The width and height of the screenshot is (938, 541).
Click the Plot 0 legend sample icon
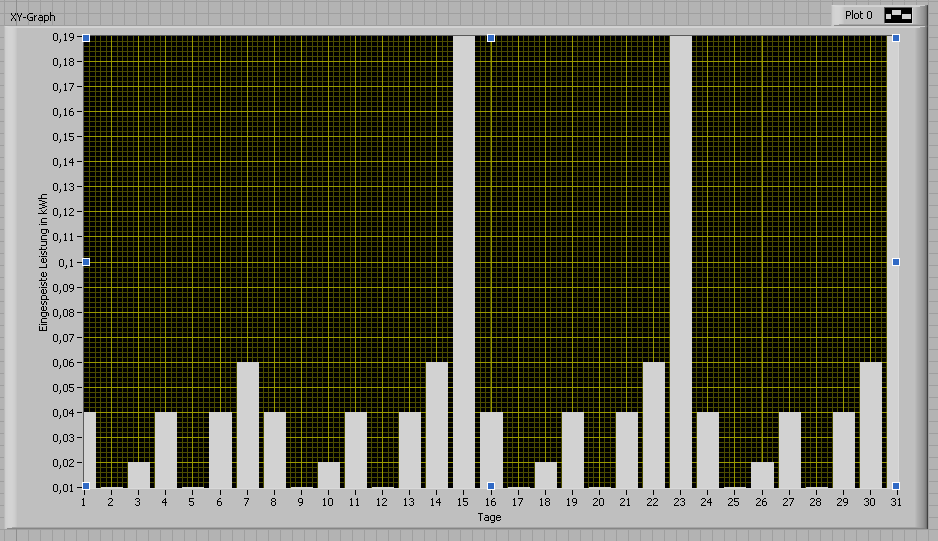point(899,16)
